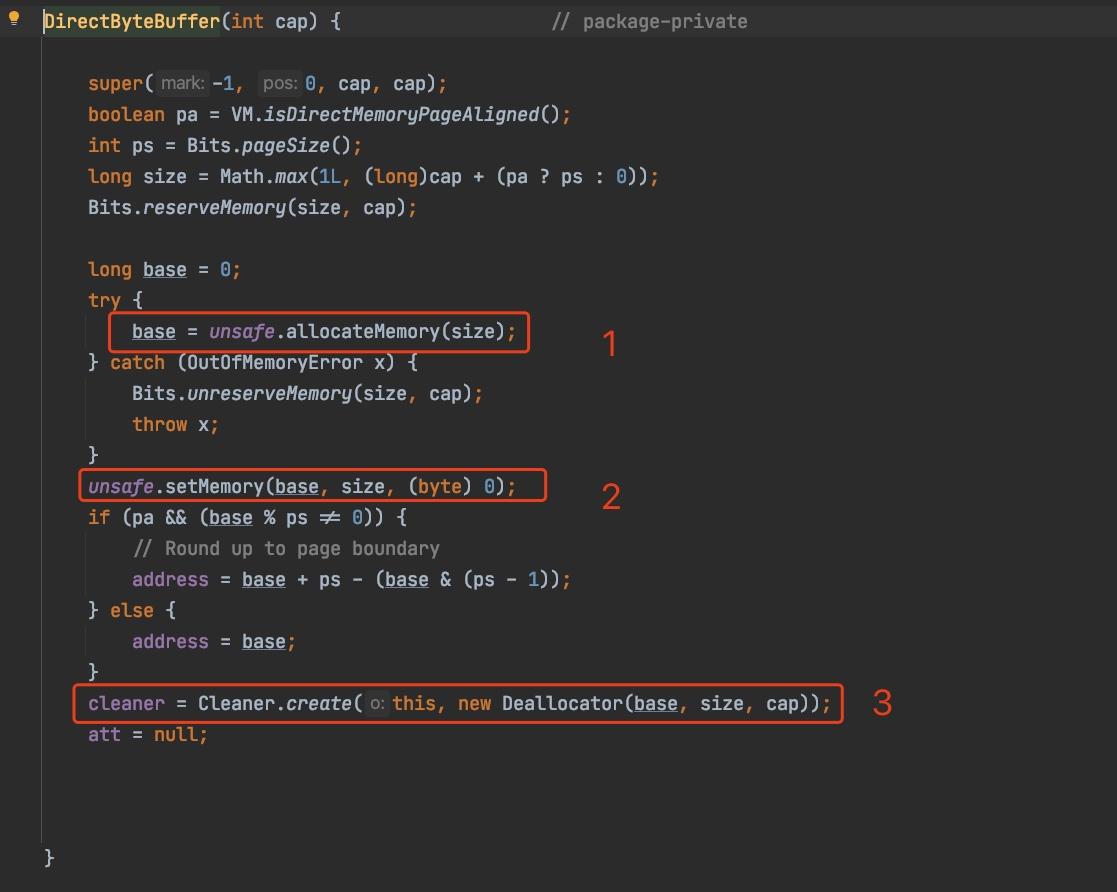Click the yellow lightbulb intention icon
Viewport: 1117px width, 892px height.
click(14, 19)
